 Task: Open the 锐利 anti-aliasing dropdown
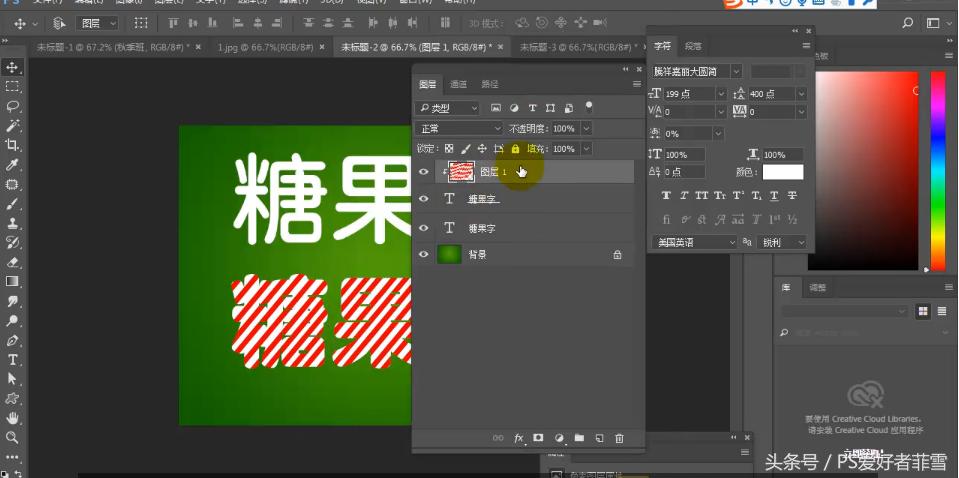click(782, 243)
